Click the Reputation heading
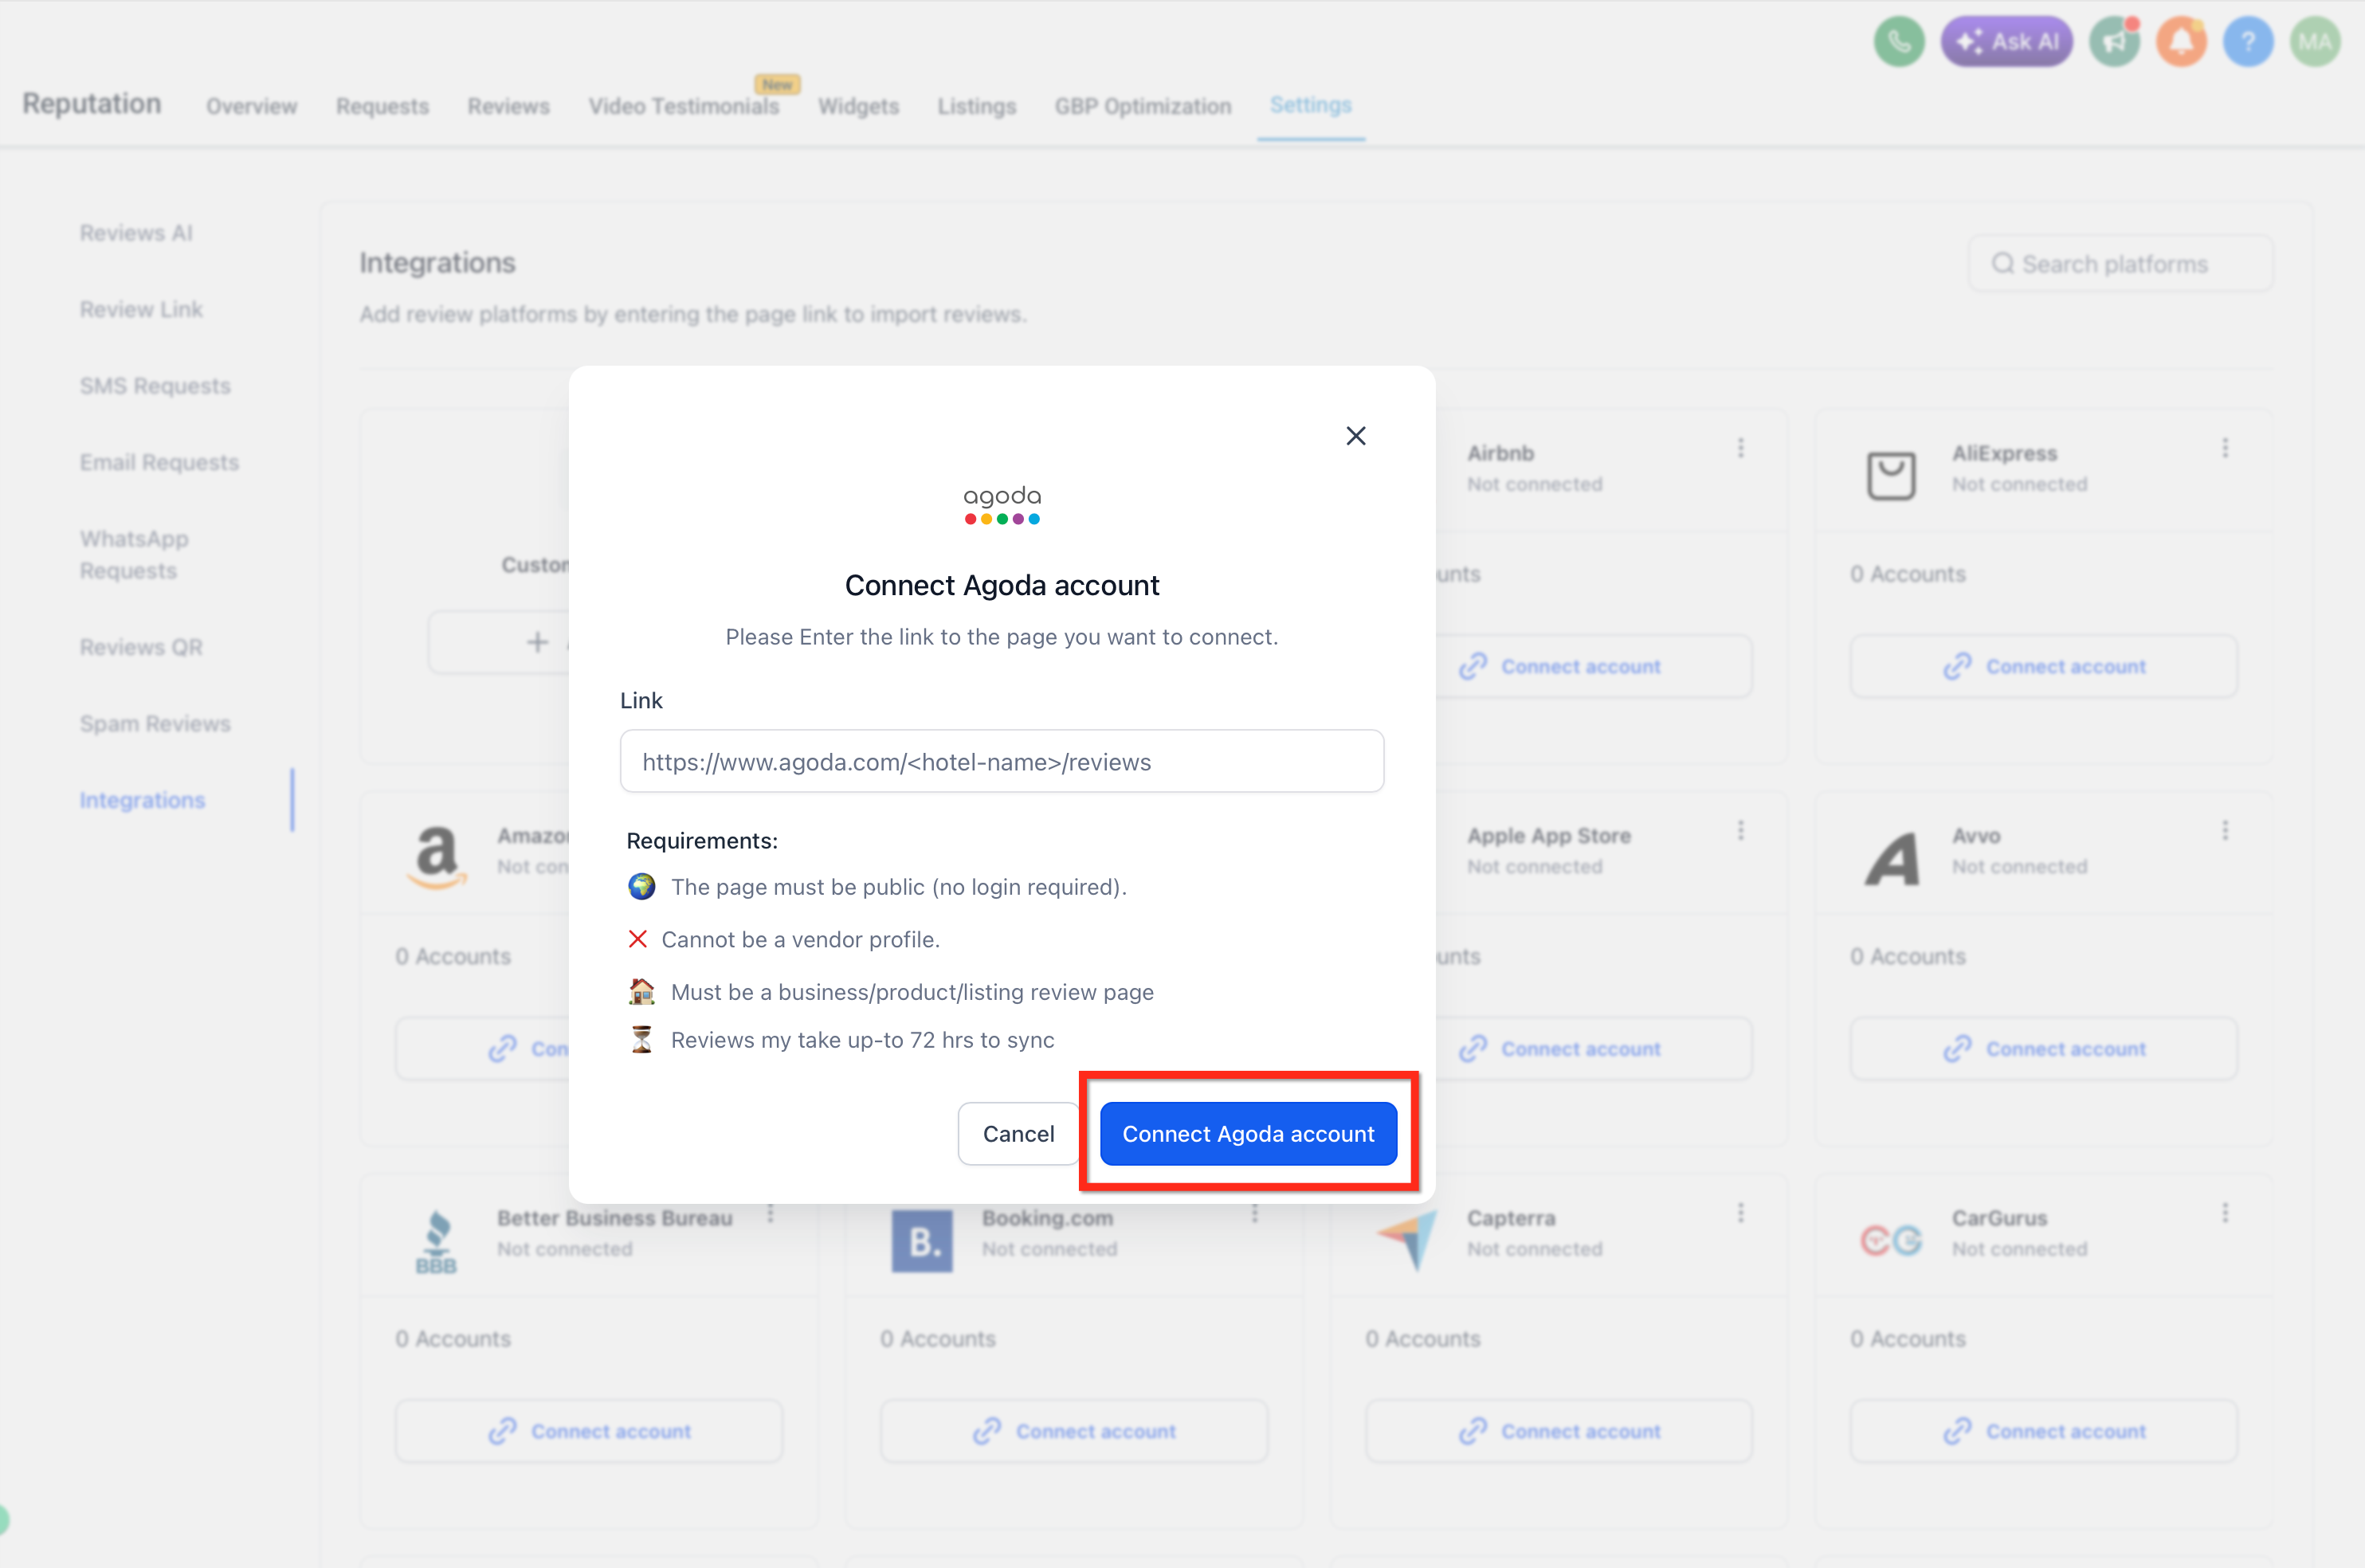This screenshot has width=2365, height=1568. point(92,104)
